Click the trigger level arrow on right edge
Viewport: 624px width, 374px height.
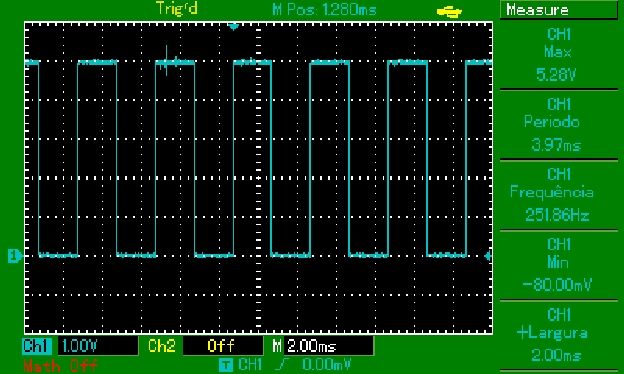[x=488, y=257]
